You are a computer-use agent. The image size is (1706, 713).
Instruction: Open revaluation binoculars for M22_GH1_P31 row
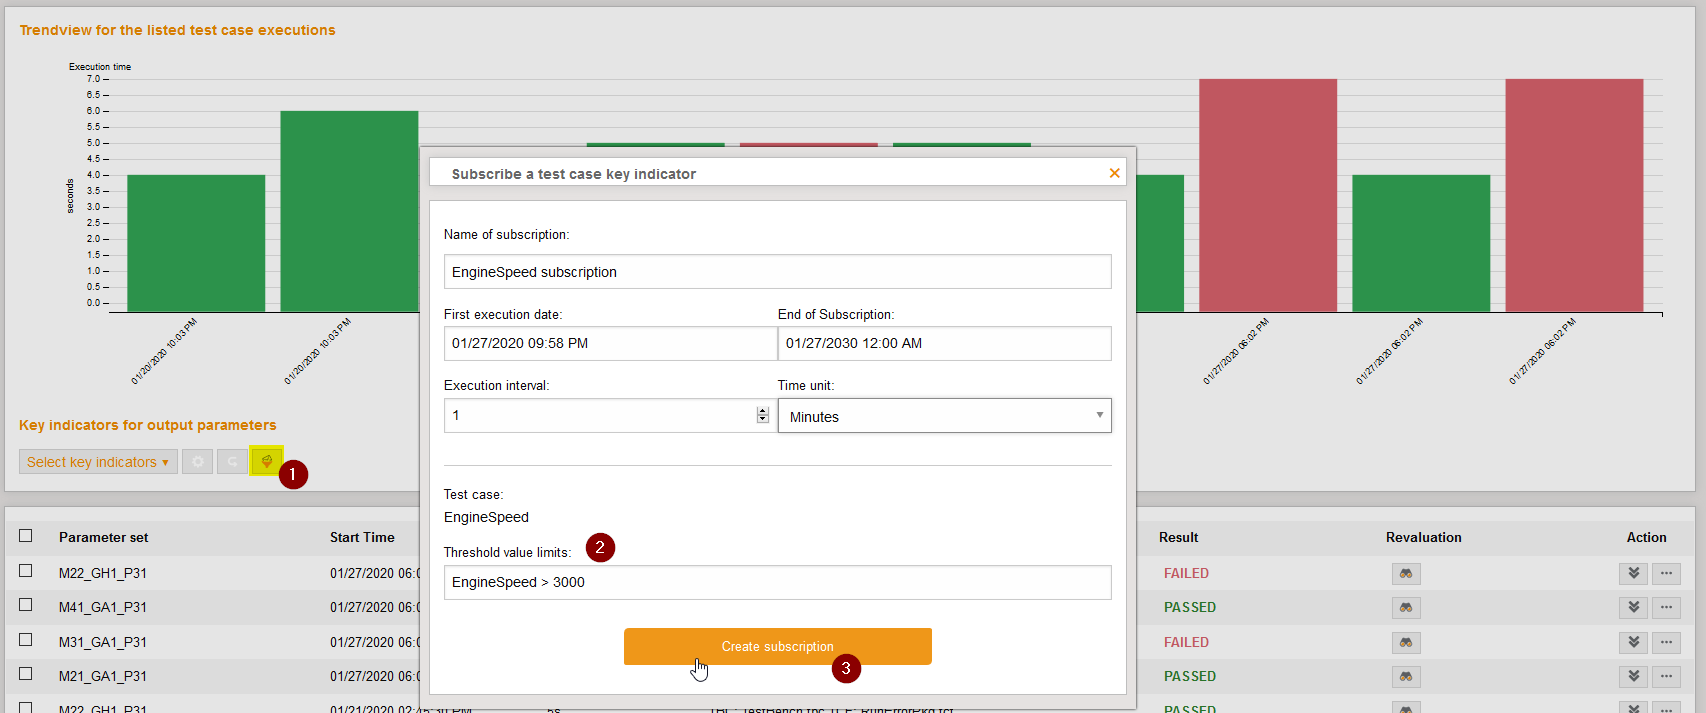pyautogui.click(x=1405, y=574)
